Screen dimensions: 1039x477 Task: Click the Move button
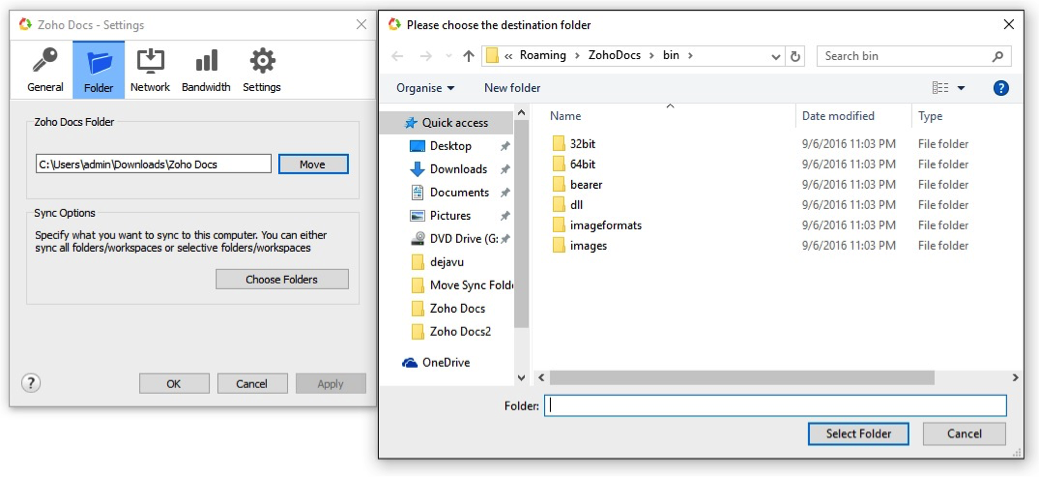pyautogui.click(x=312, y=164)
